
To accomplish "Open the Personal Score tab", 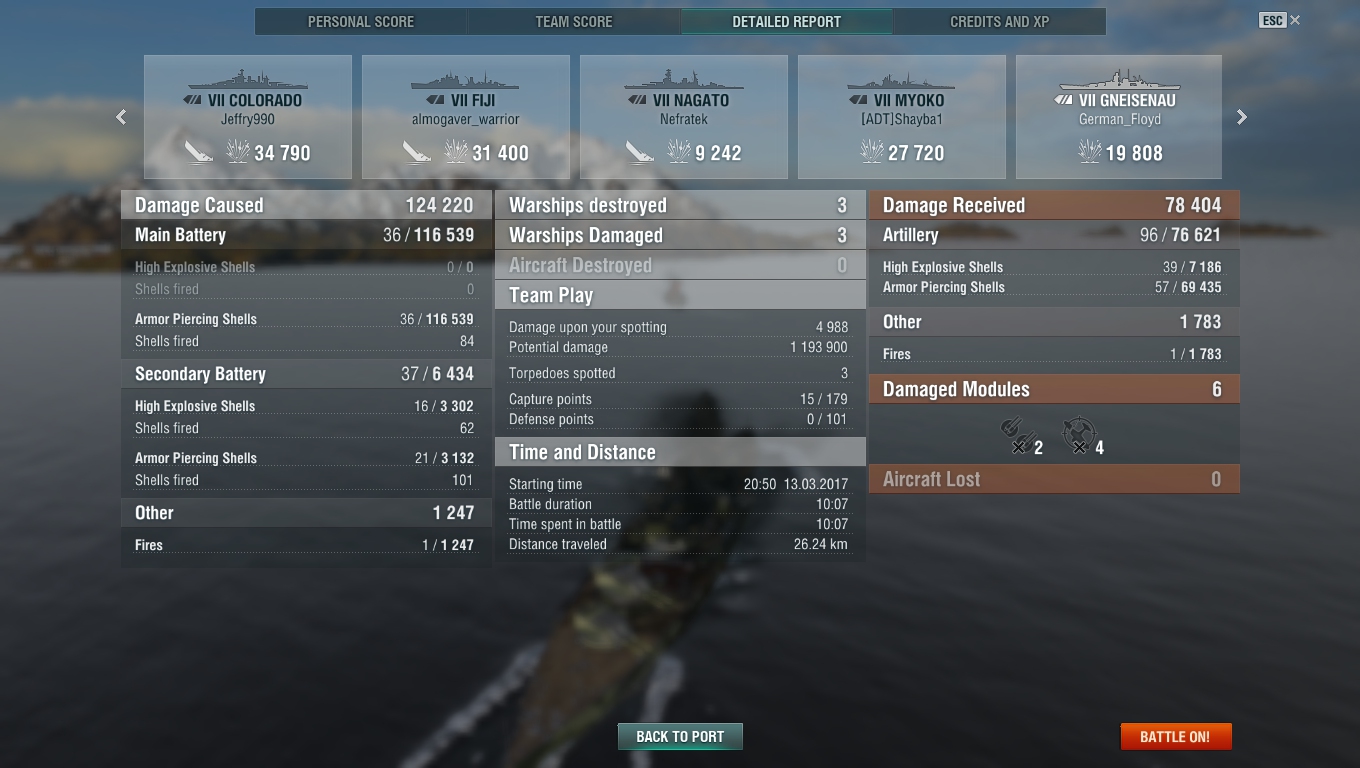I will [x=361, y=21].
